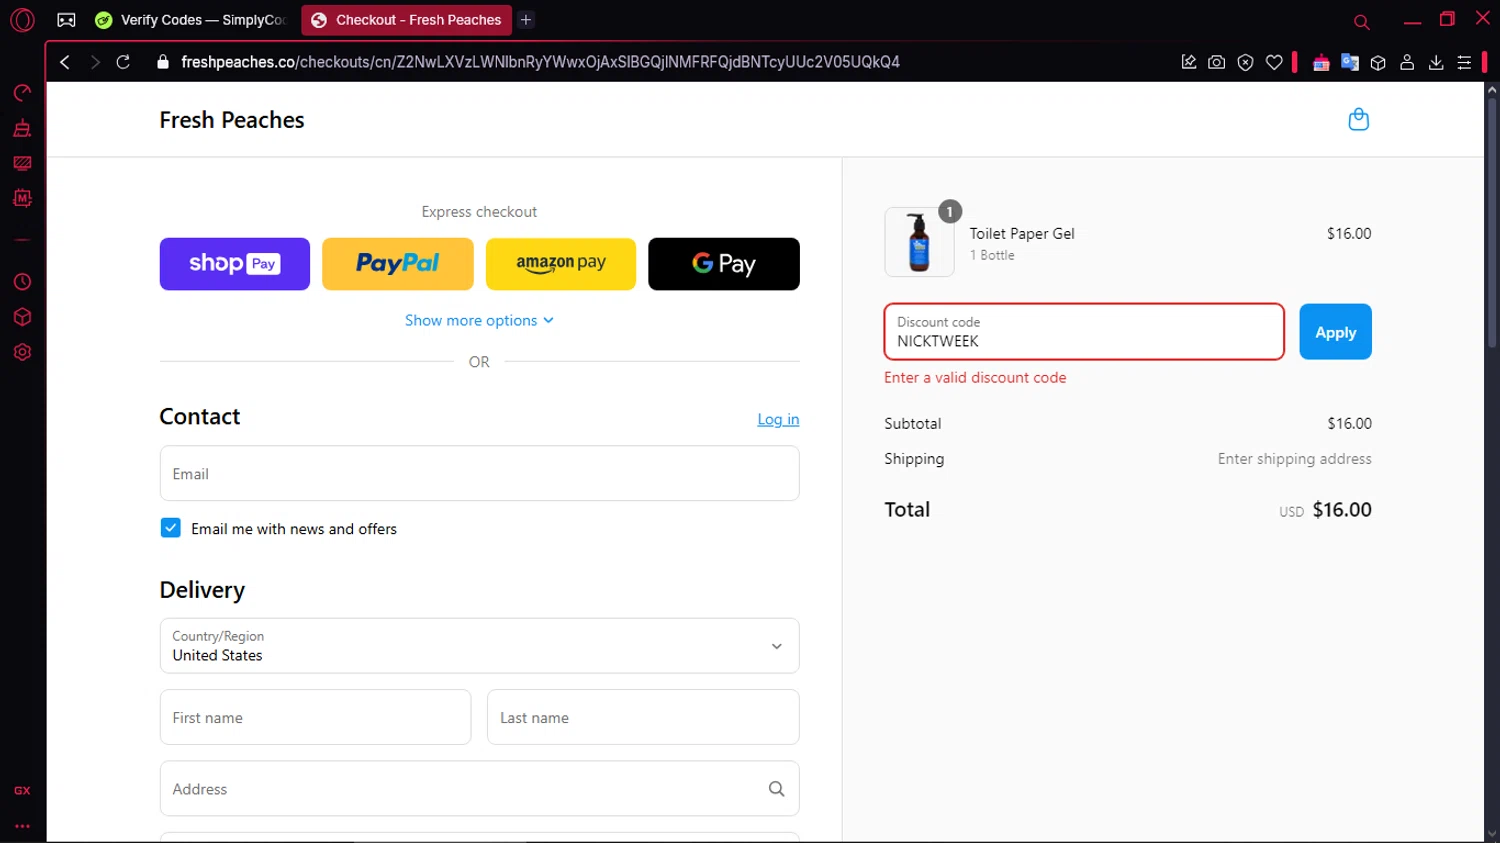Open the tab islands workspace icon

tap(66, 20)
